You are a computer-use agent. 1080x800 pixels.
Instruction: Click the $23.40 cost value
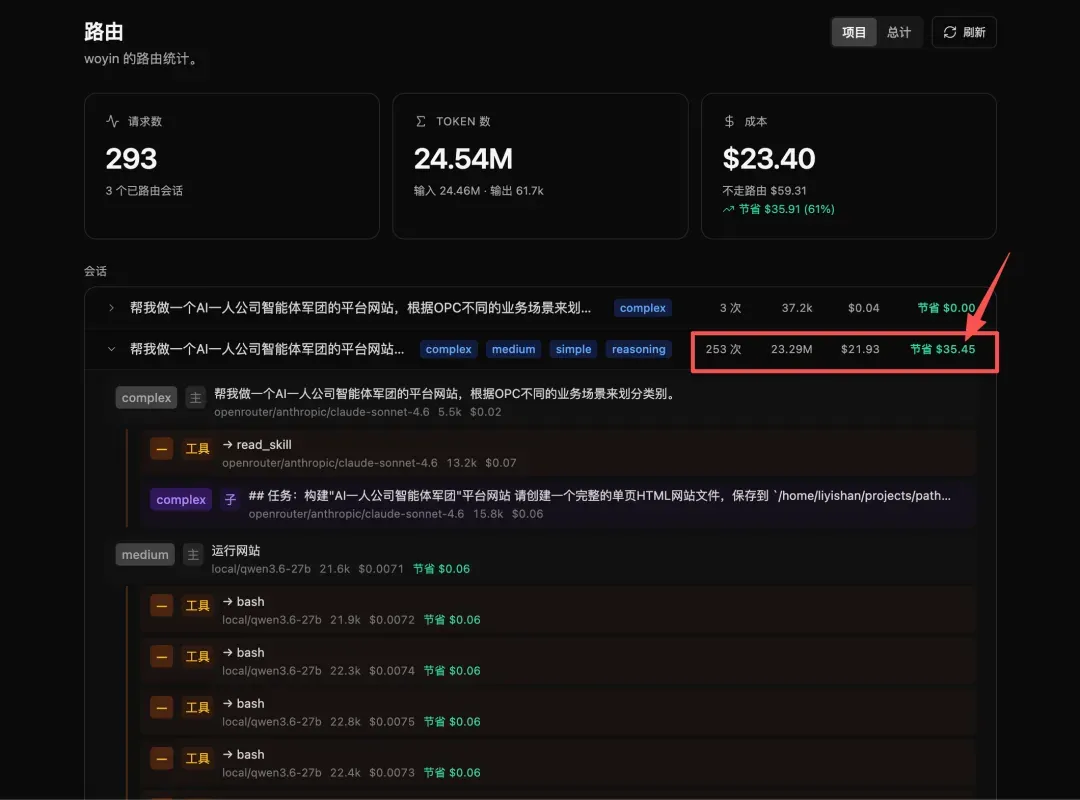(x=768, y=158)
